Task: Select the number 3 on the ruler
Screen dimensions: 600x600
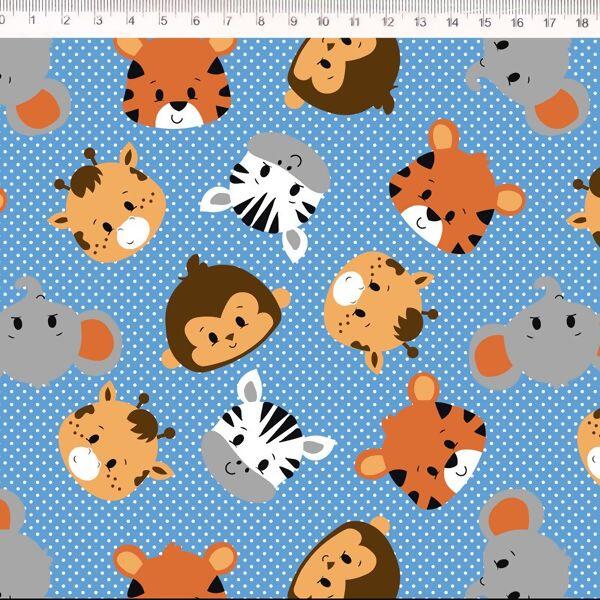Action: click(99, 20)
